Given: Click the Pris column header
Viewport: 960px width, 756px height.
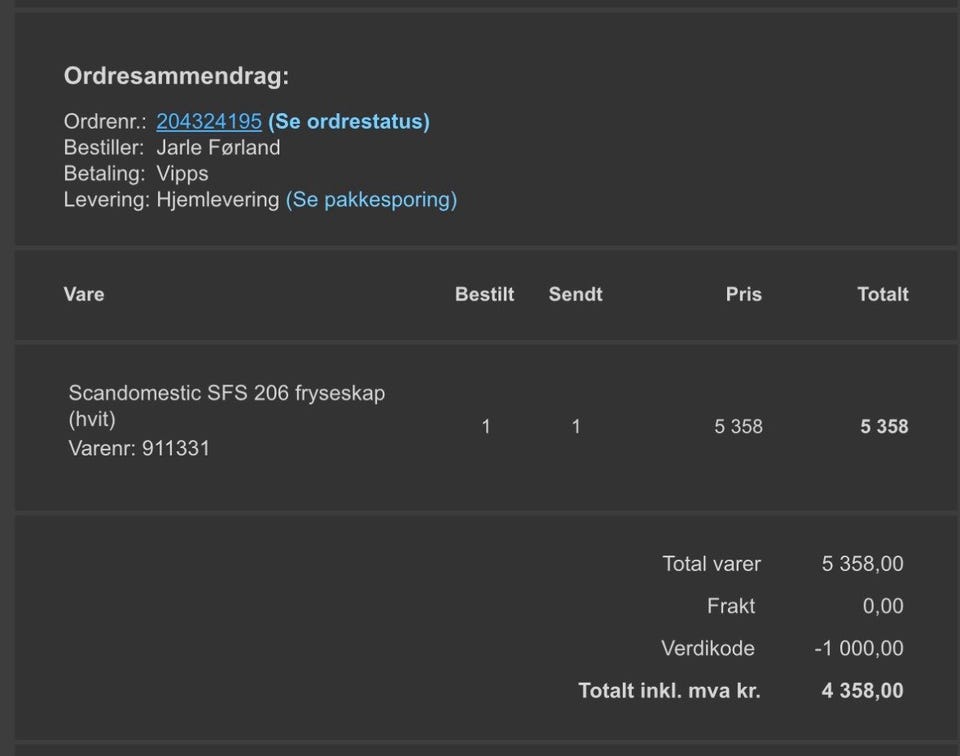Looking at the screenshot, I should click(744, 294).
